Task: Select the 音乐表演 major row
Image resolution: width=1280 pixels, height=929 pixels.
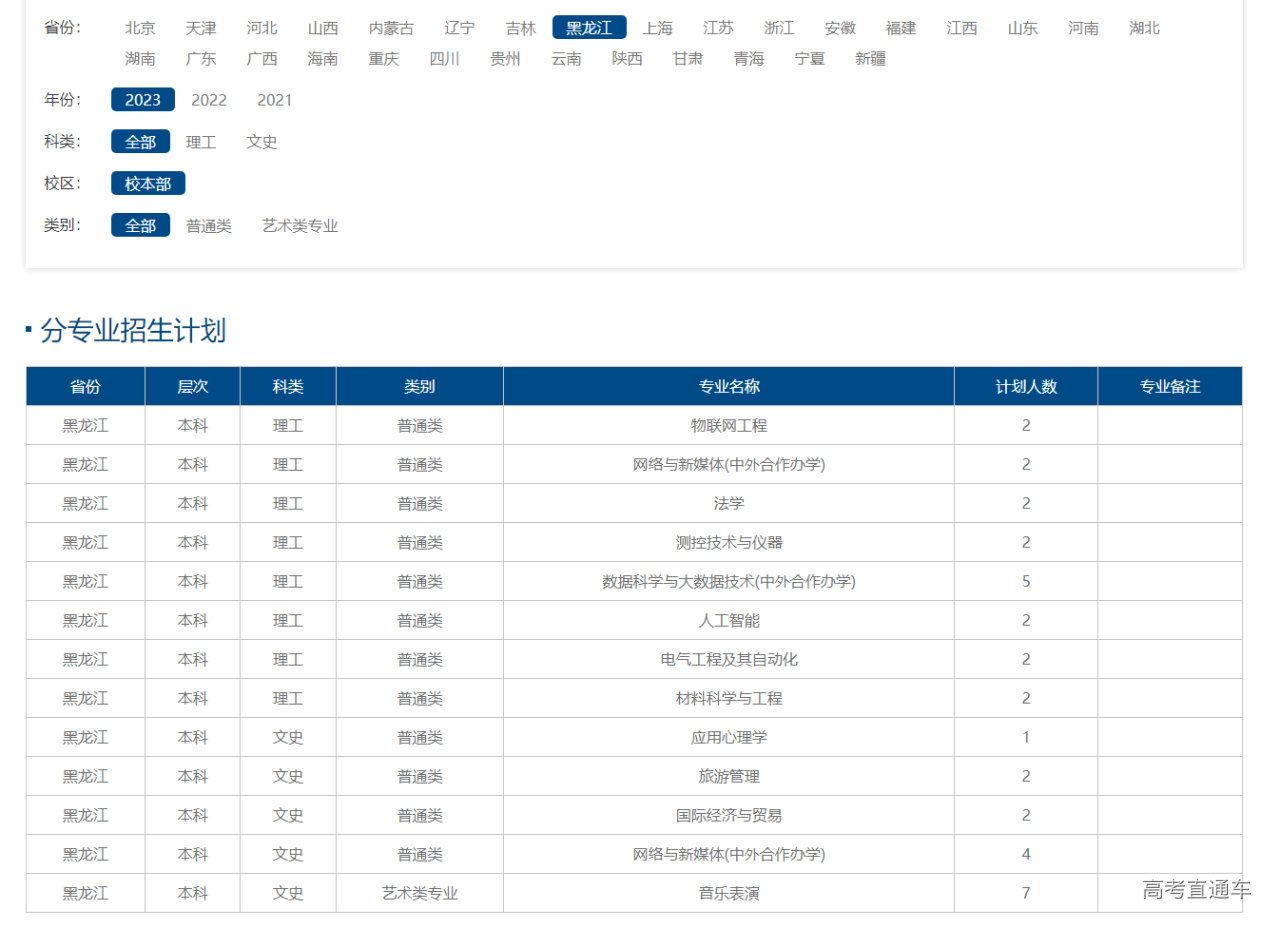Action: 728,893
